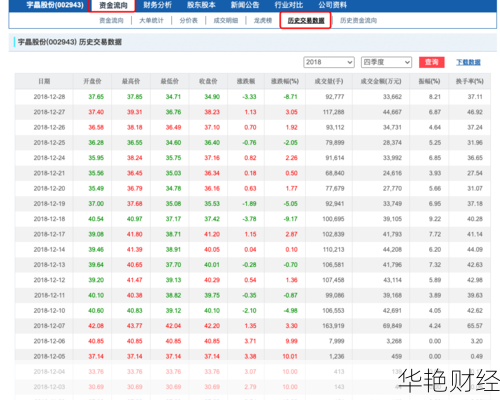
Task: Click the 9.22 amplitude value in the 2018-12-18 row
Action: [435, 219]
